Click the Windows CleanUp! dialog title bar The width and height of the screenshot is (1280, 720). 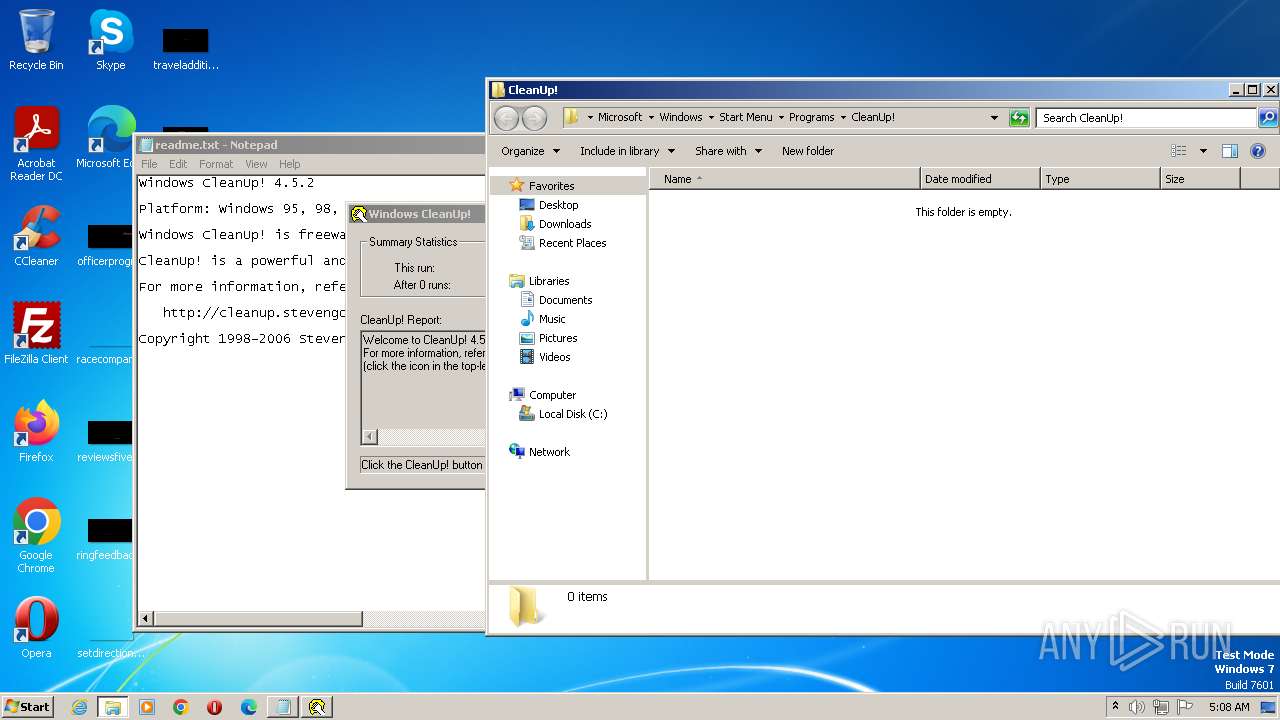(x=416, y=214)
